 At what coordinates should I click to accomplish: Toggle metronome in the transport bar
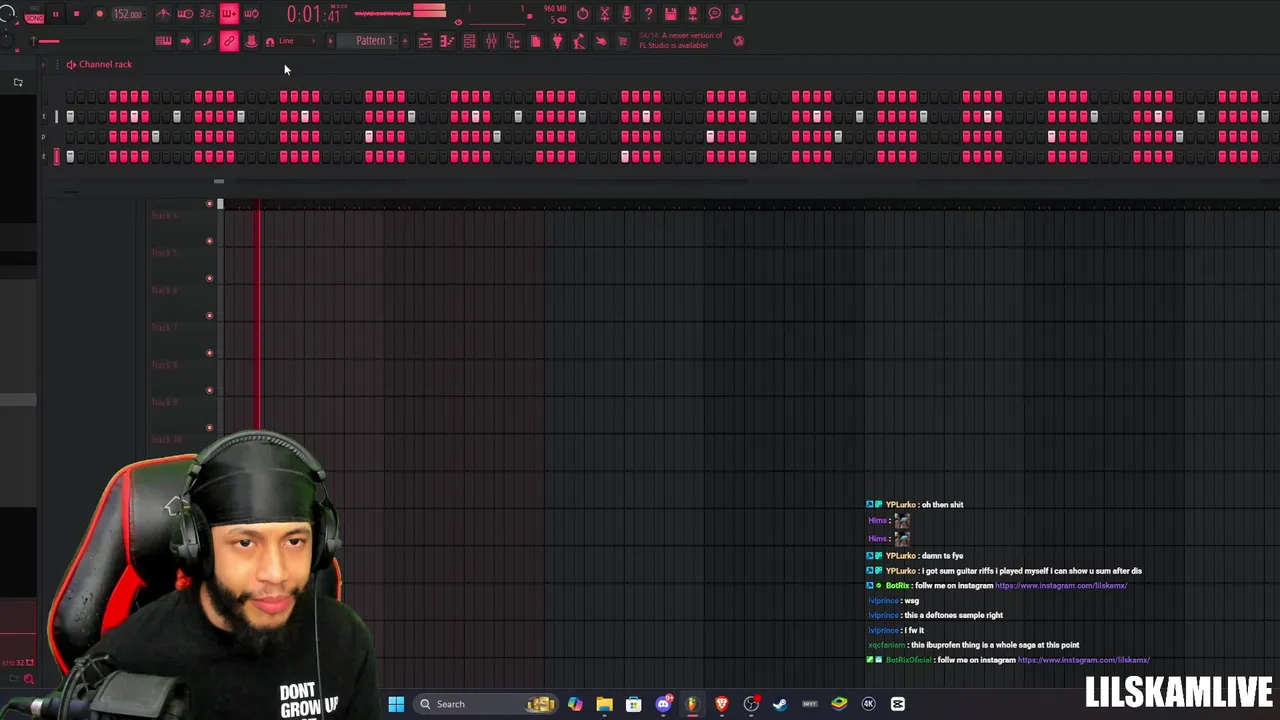pos(163,14)
